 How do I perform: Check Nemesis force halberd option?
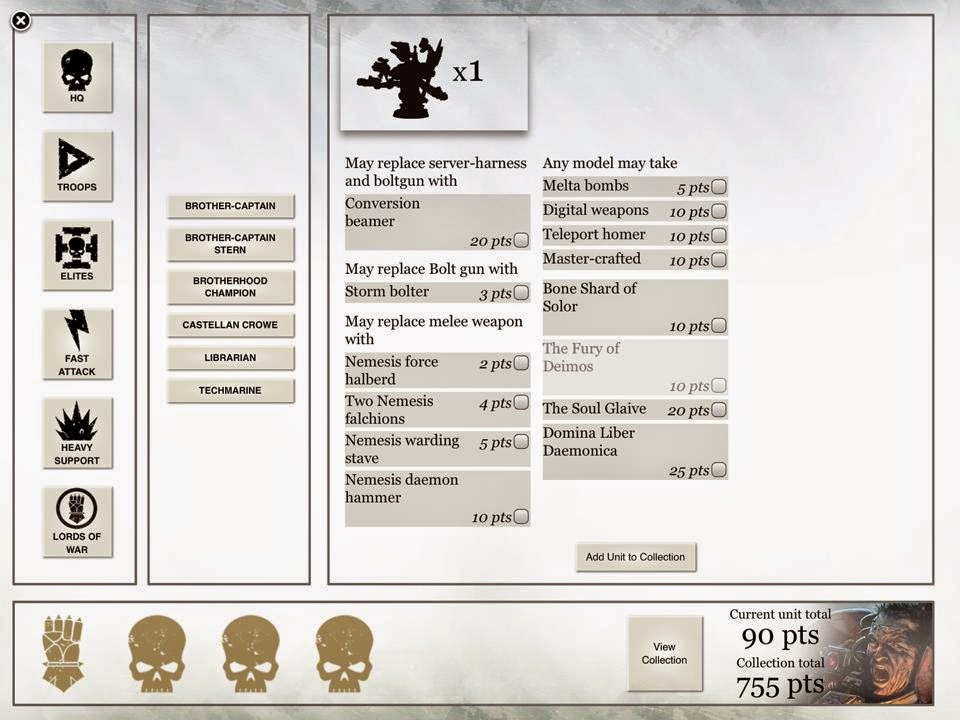pos(521,363)
